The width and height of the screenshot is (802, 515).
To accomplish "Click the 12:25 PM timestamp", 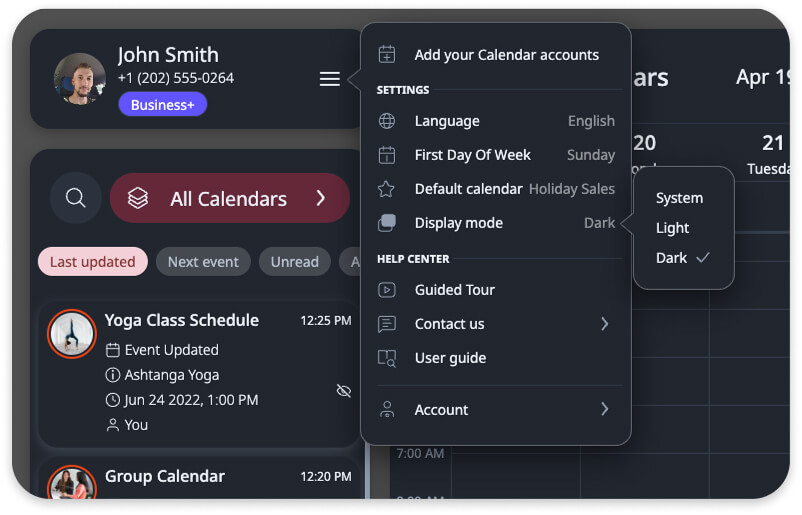I will coord(326,321).
